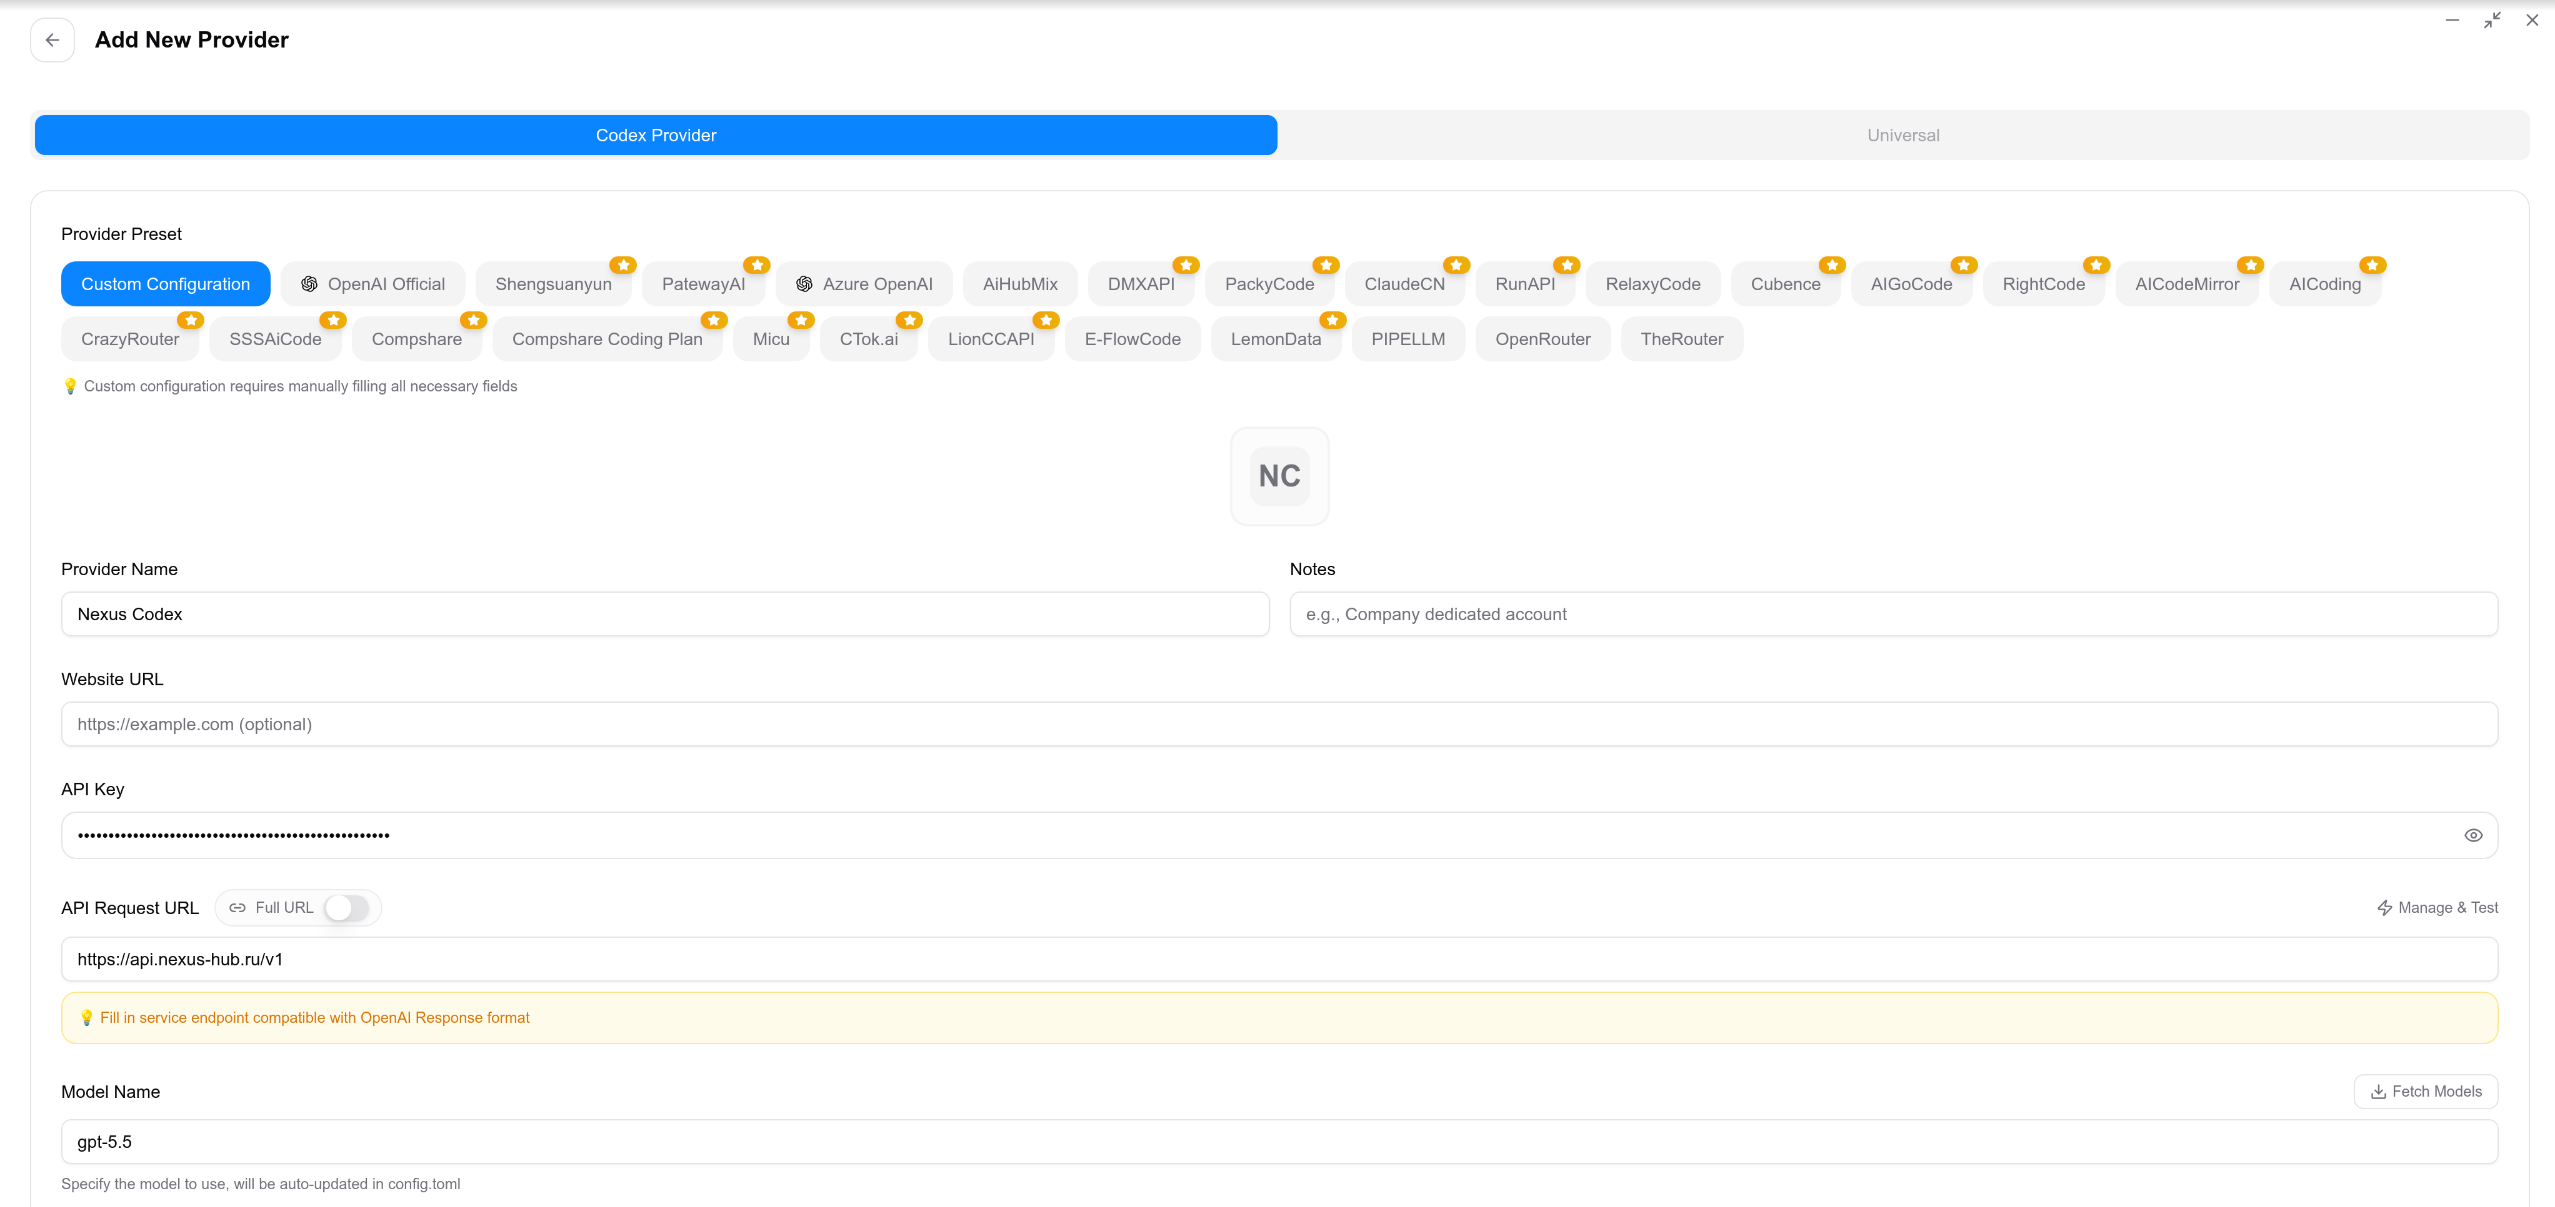This screenshot has width=2555, height=1207.
Task: Click into the Website URL field
Action: click(x=1280, y=724)
